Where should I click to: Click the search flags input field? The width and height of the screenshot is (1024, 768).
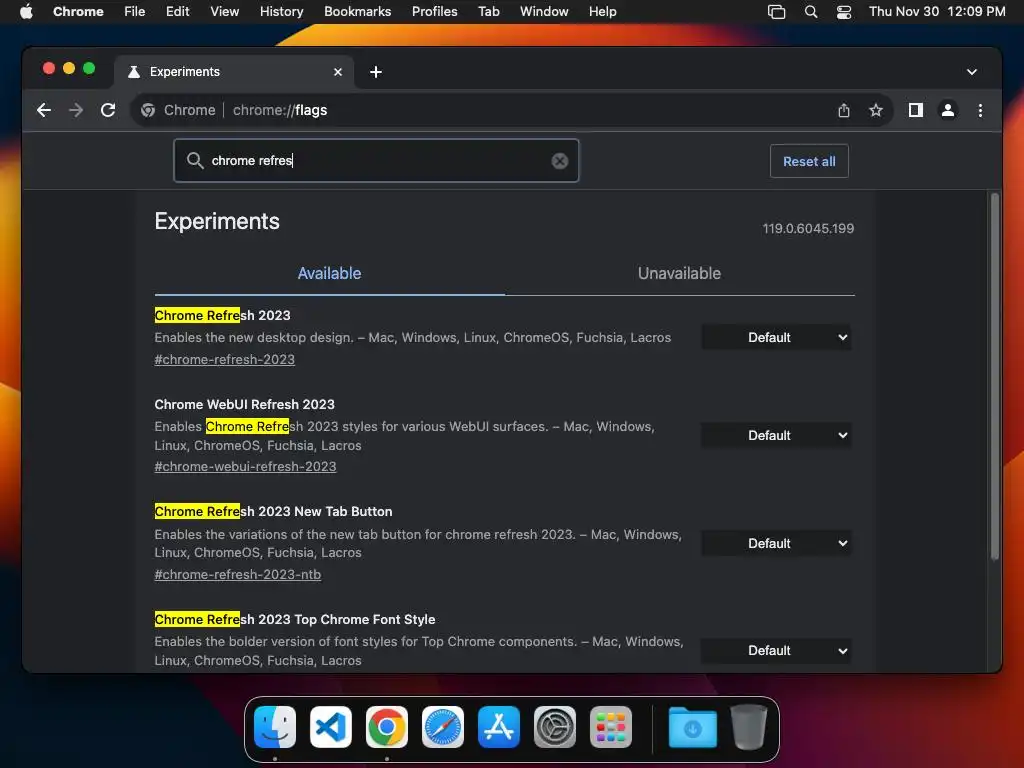pyautogui.click(x=376, y=161)
